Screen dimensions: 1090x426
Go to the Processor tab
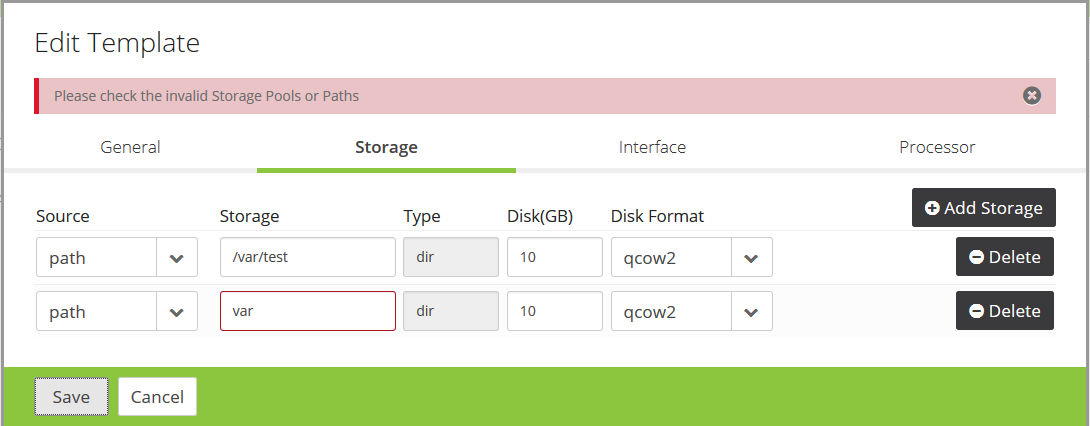(x=937, y=147)
